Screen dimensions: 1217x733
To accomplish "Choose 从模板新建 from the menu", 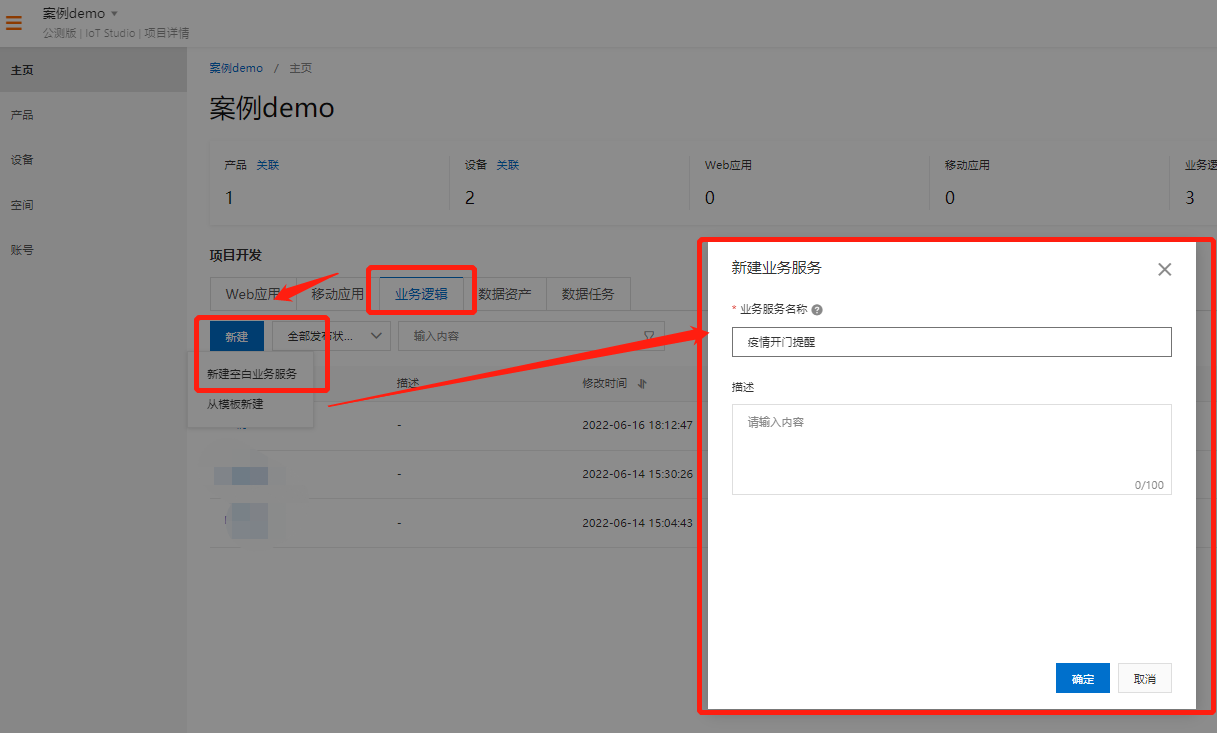I will (x=236, y=404).
